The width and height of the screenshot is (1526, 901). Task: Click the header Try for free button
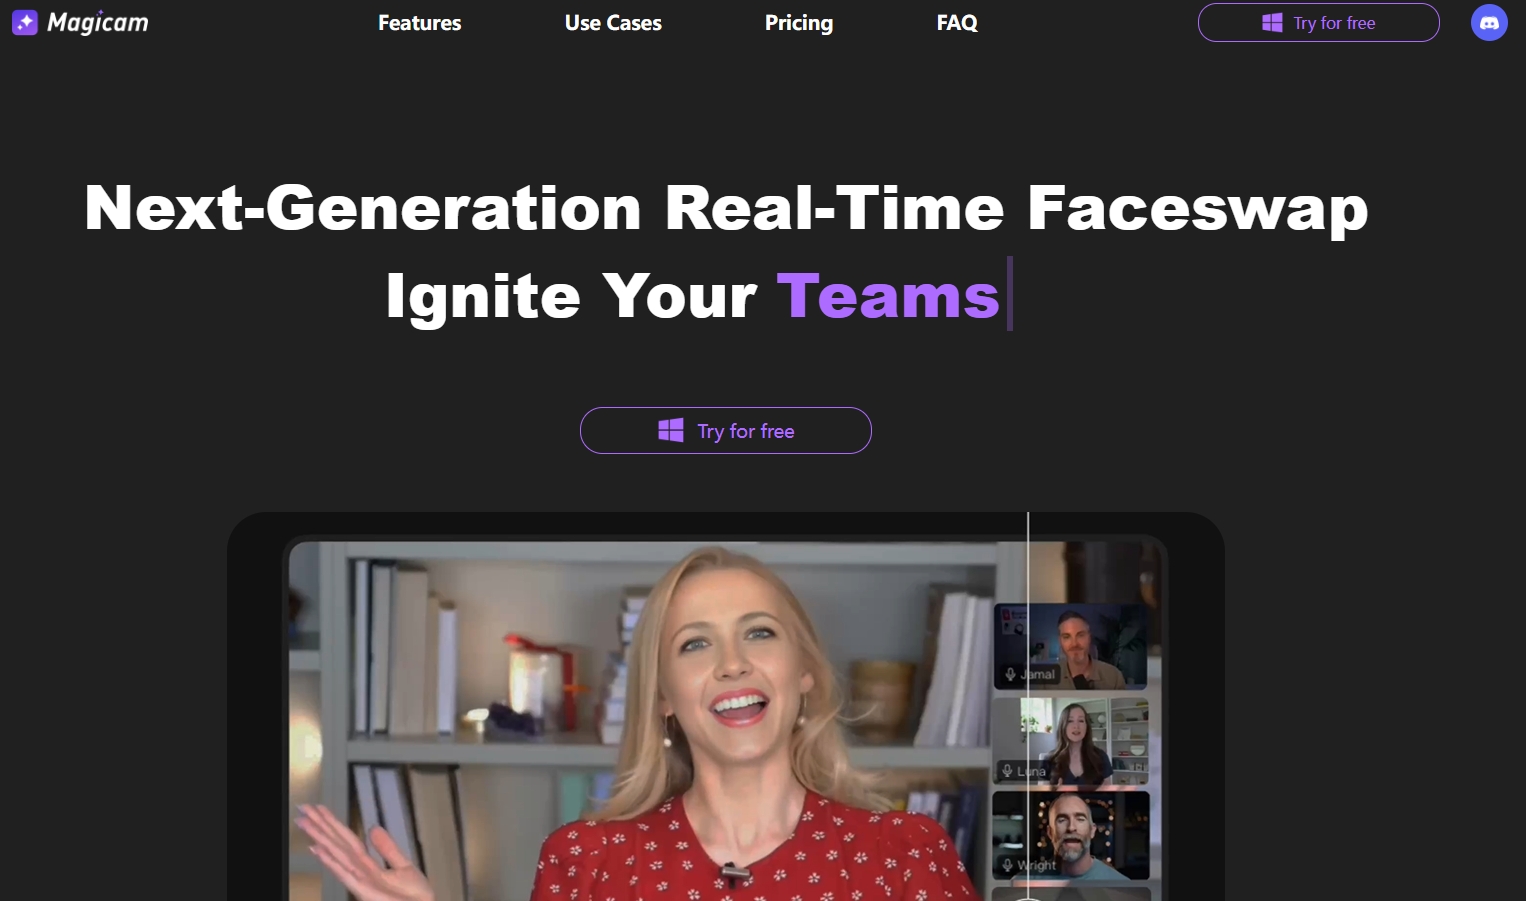click(x=1318, y=22)
